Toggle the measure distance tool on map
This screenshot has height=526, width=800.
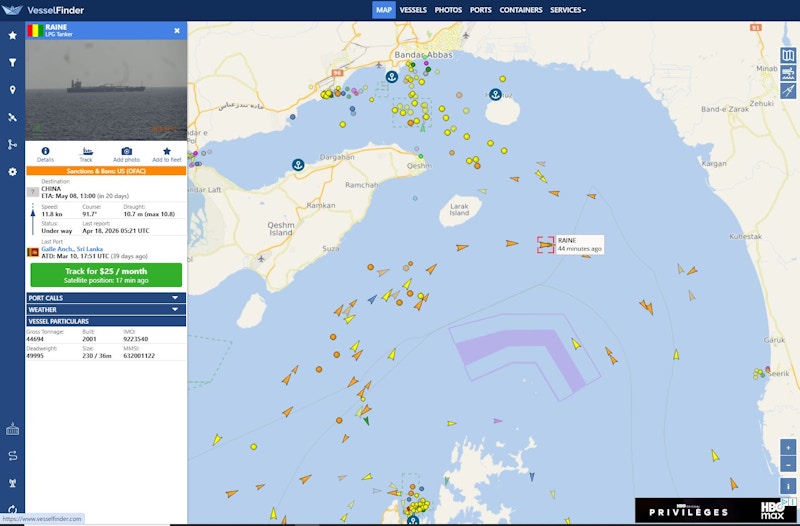click(788, 91)
